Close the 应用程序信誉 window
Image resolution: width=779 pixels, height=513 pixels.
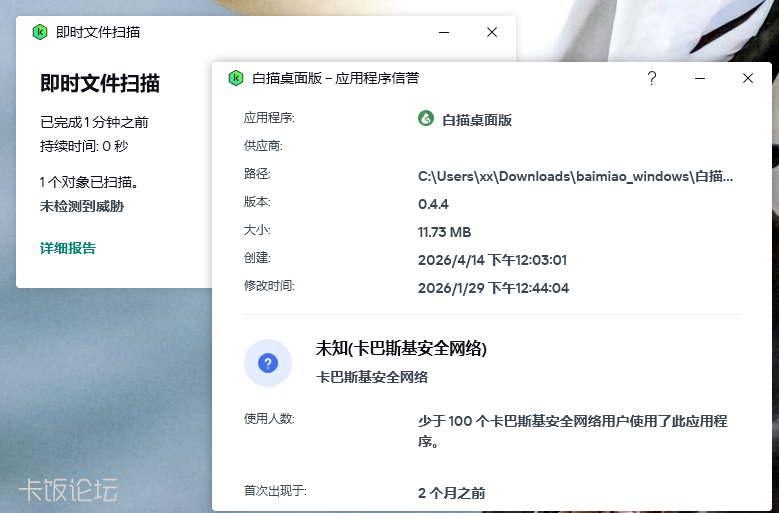point(748,78)
